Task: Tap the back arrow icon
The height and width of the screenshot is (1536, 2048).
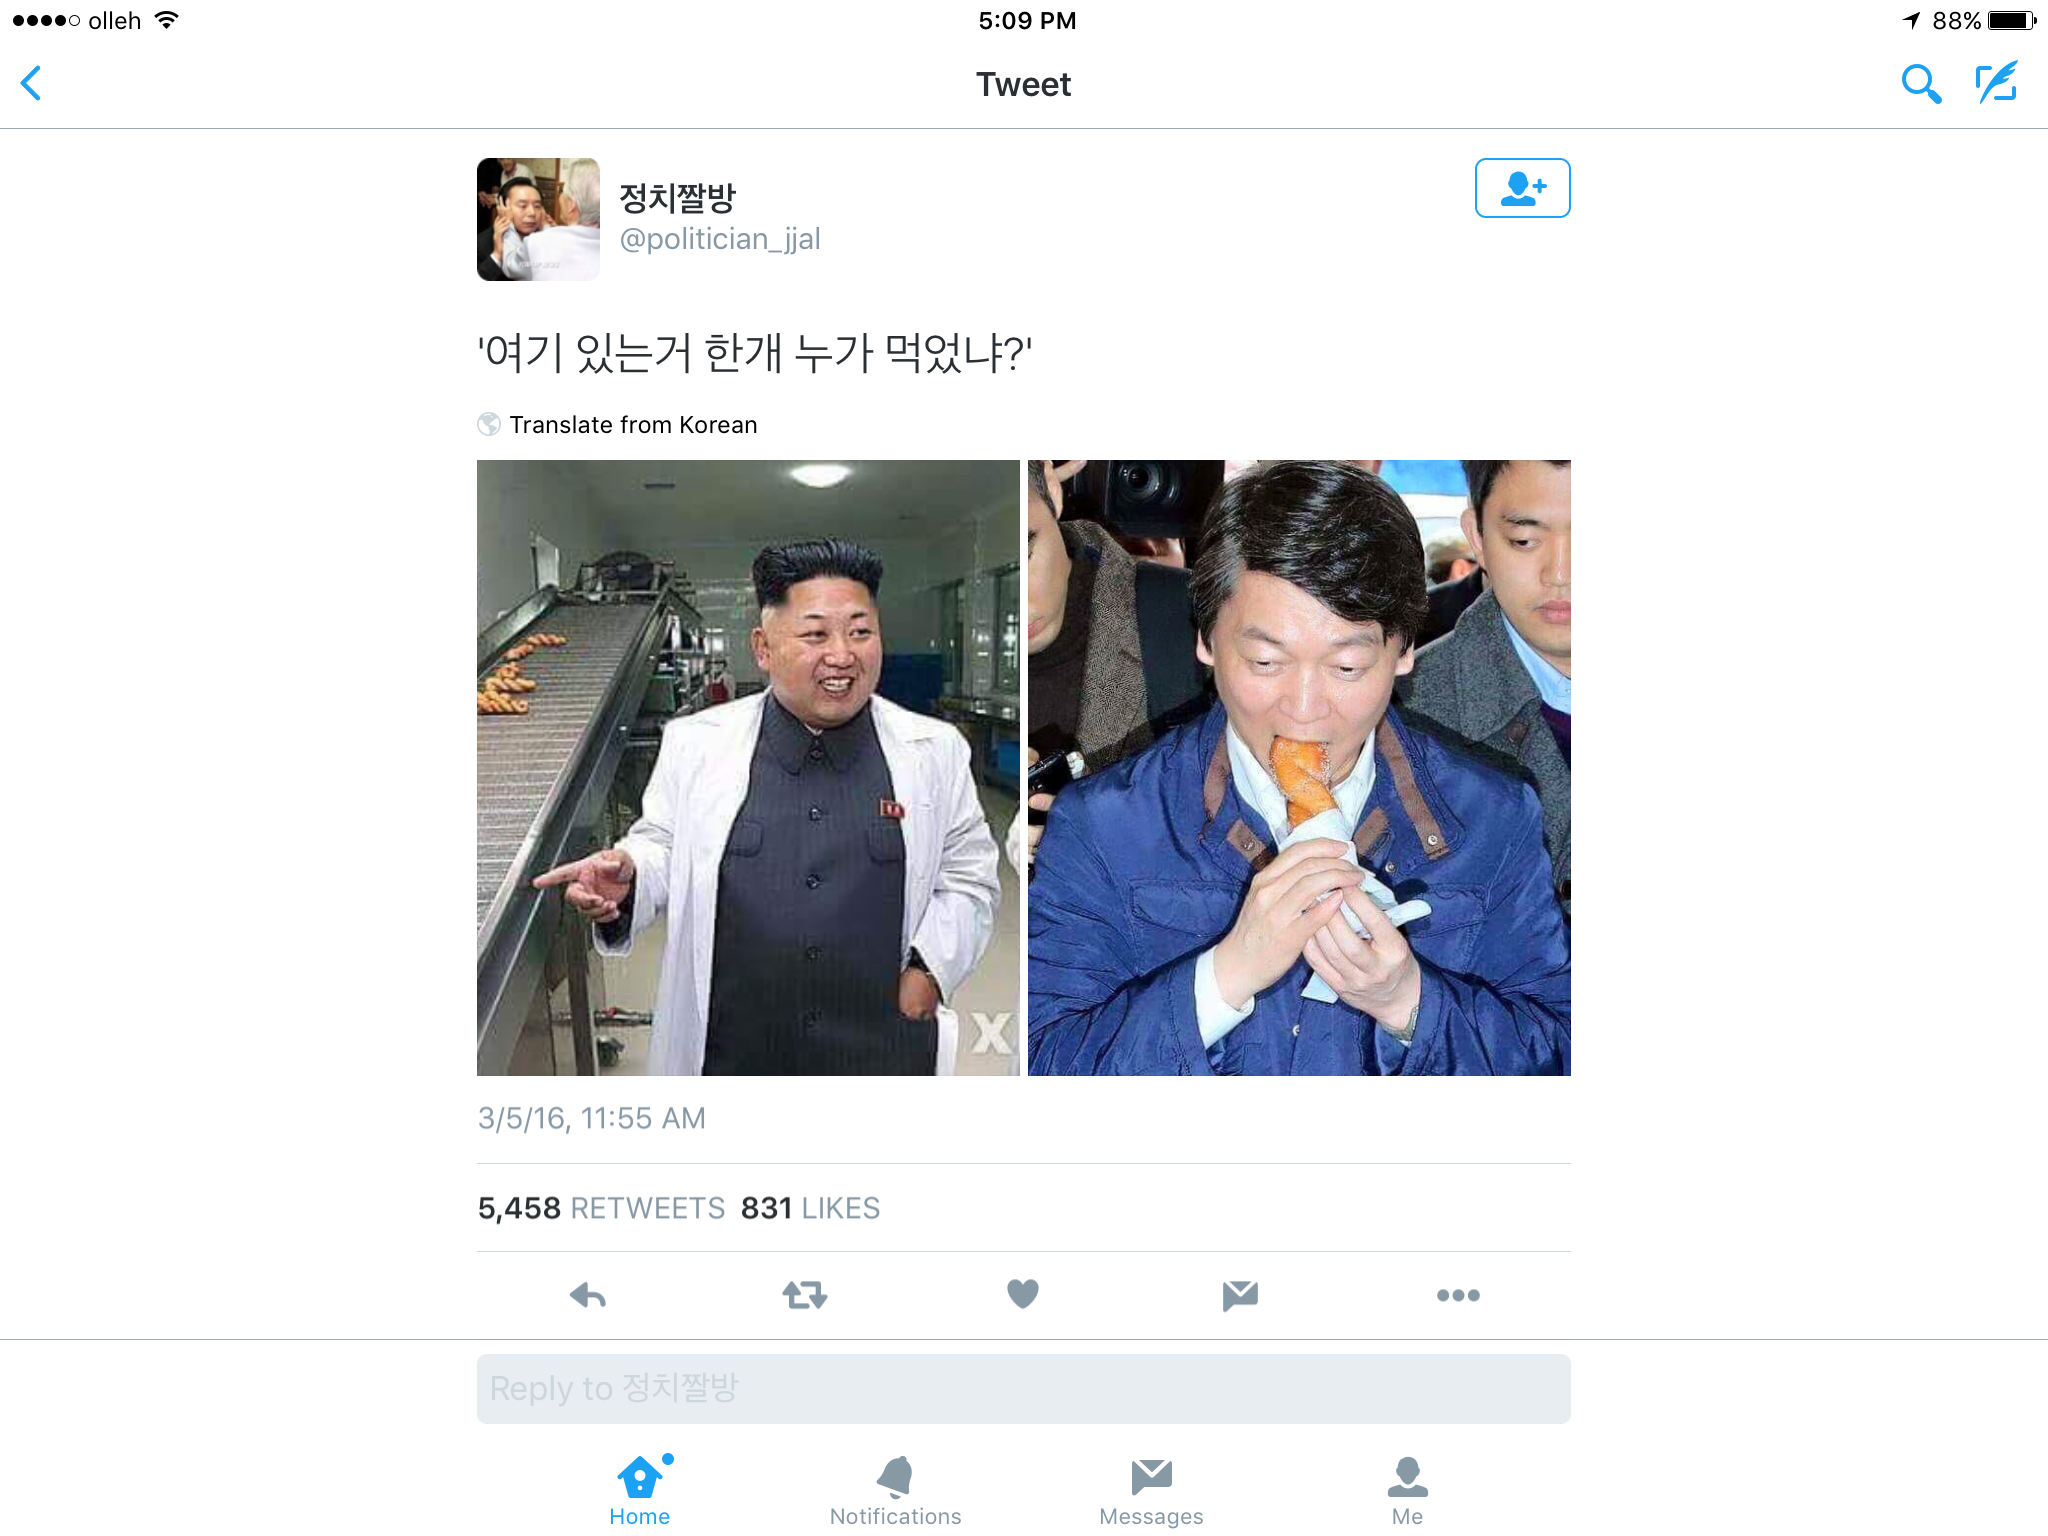Action: point(31,83)
